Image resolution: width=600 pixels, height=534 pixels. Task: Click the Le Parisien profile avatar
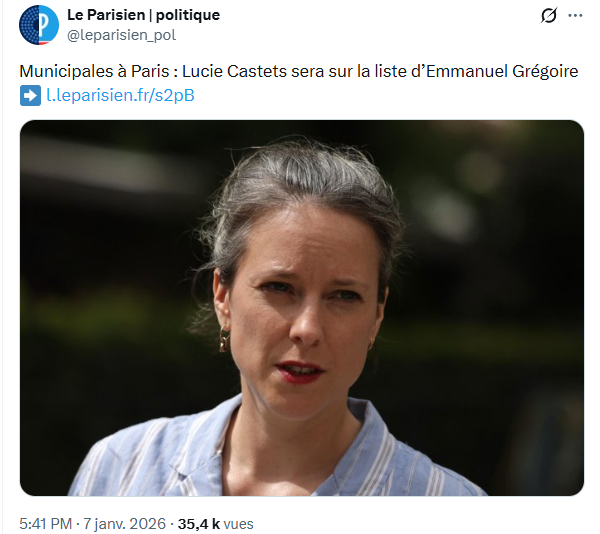(39, 25)
